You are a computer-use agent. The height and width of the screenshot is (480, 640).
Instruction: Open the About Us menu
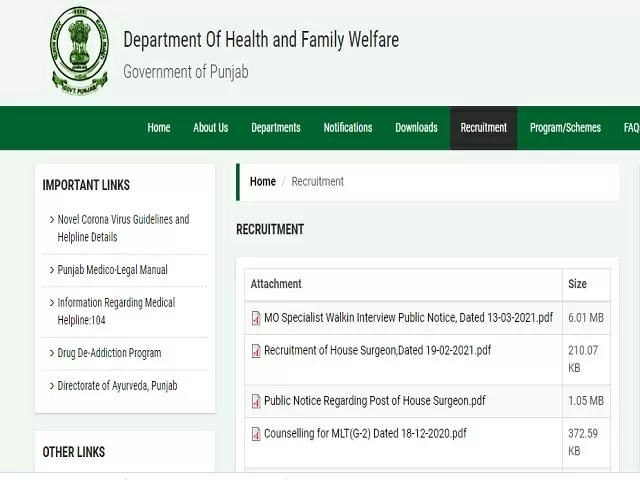point(211,128)
